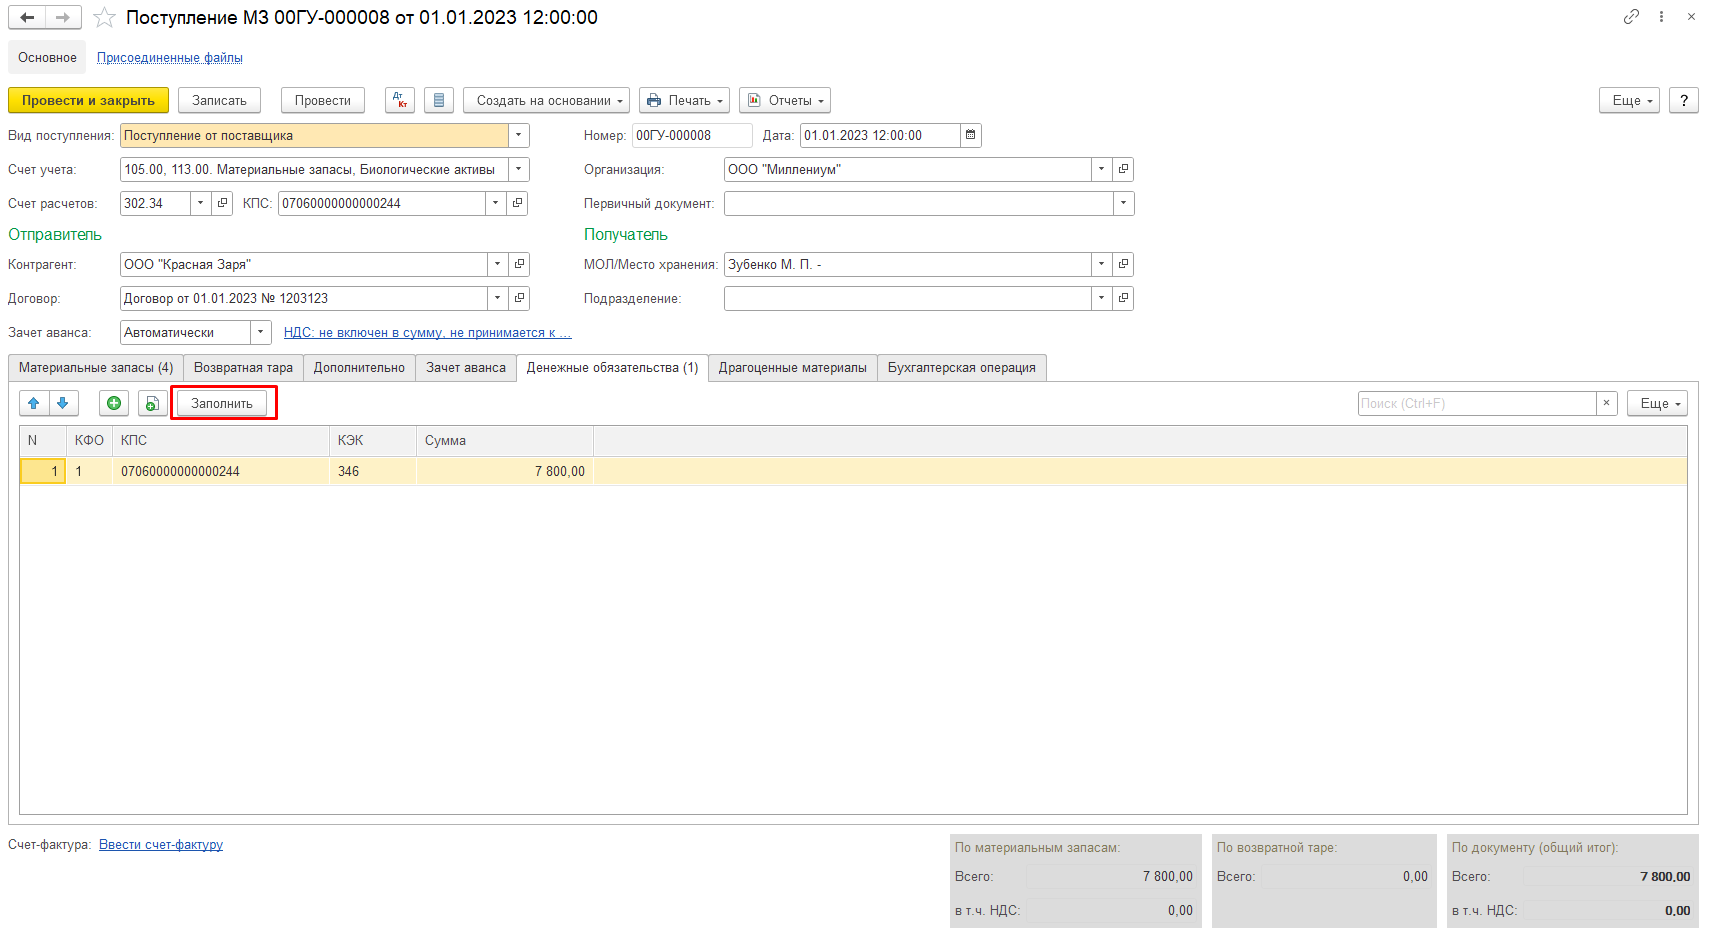1715x933 pixels.
Task: Expand КПС dropdown arrow
Action: pos(495,203)
